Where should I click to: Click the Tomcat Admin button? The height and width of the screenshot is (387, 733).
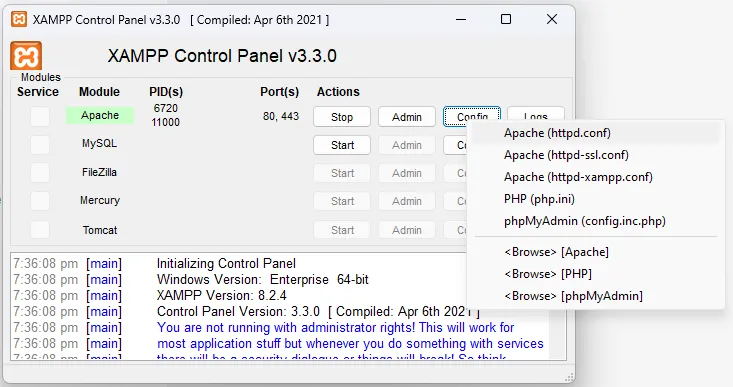tap(407, 230)
